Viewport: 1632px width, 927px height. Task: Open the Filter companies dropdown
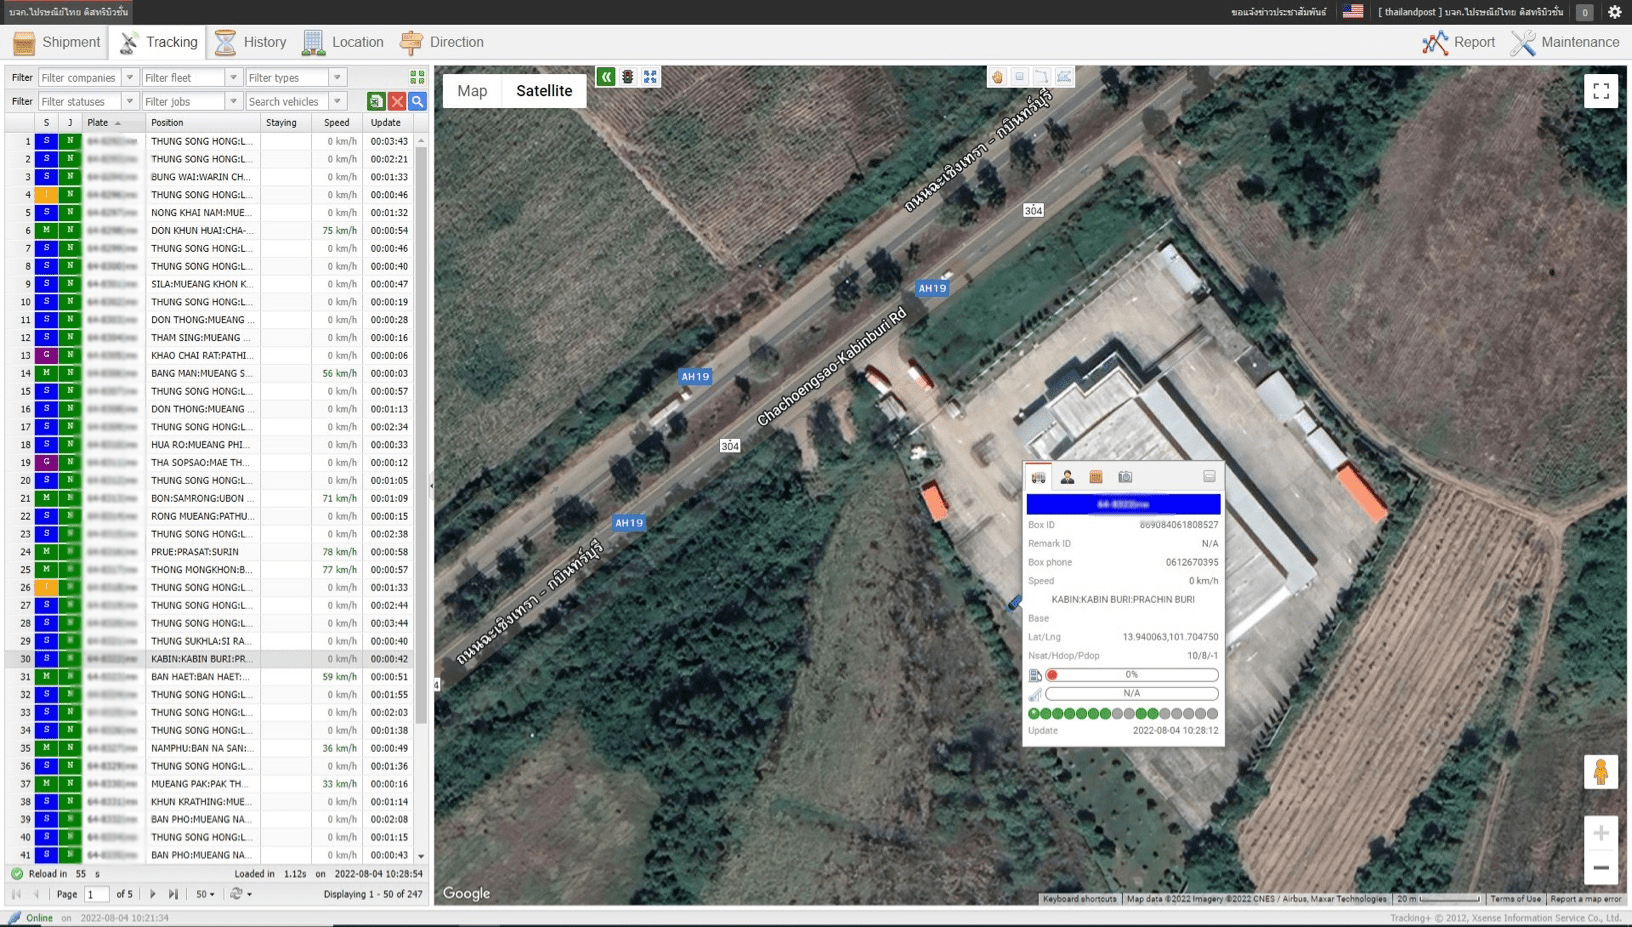(131, 77)
